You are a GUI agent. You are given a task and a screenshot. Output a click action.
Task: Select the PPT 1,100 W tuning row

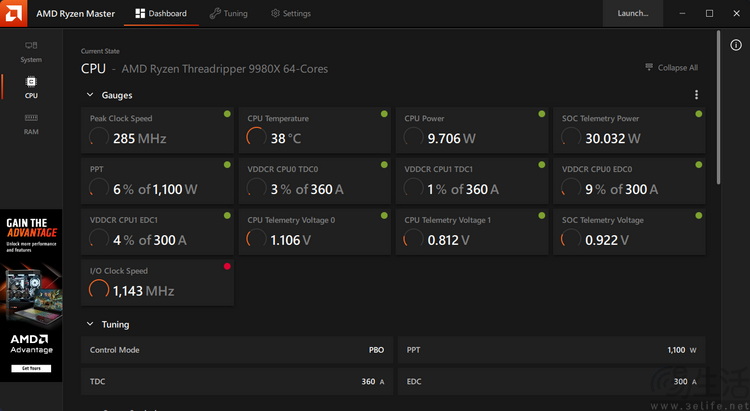click(551, 350)
